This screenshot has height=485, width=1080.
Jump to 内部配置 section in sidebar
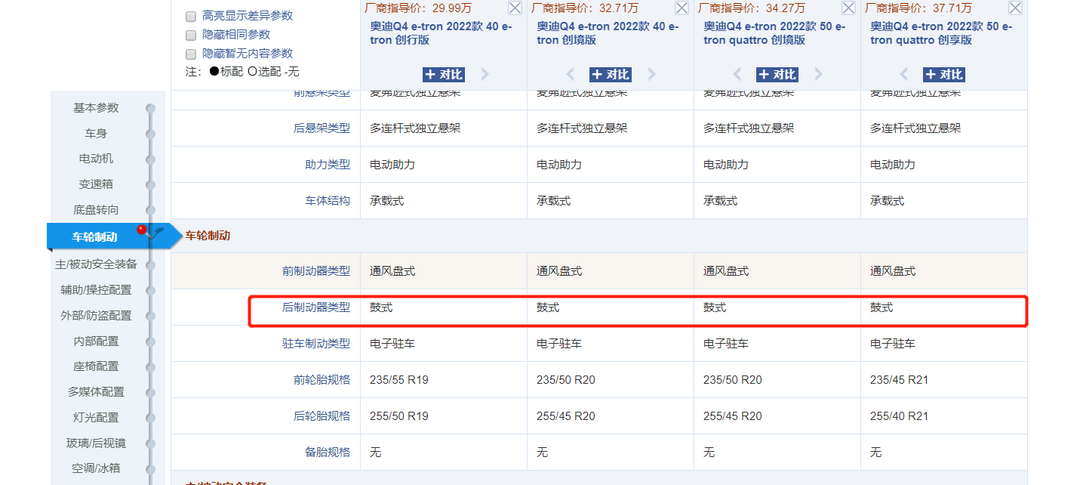tap(96, 341)
